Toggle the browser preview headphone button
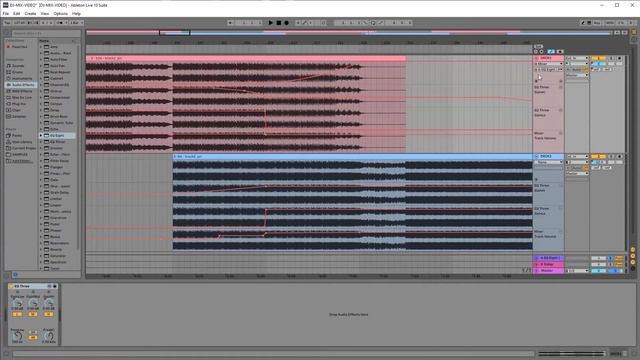Screen dimensions: 640x360 tap(16, 275)
